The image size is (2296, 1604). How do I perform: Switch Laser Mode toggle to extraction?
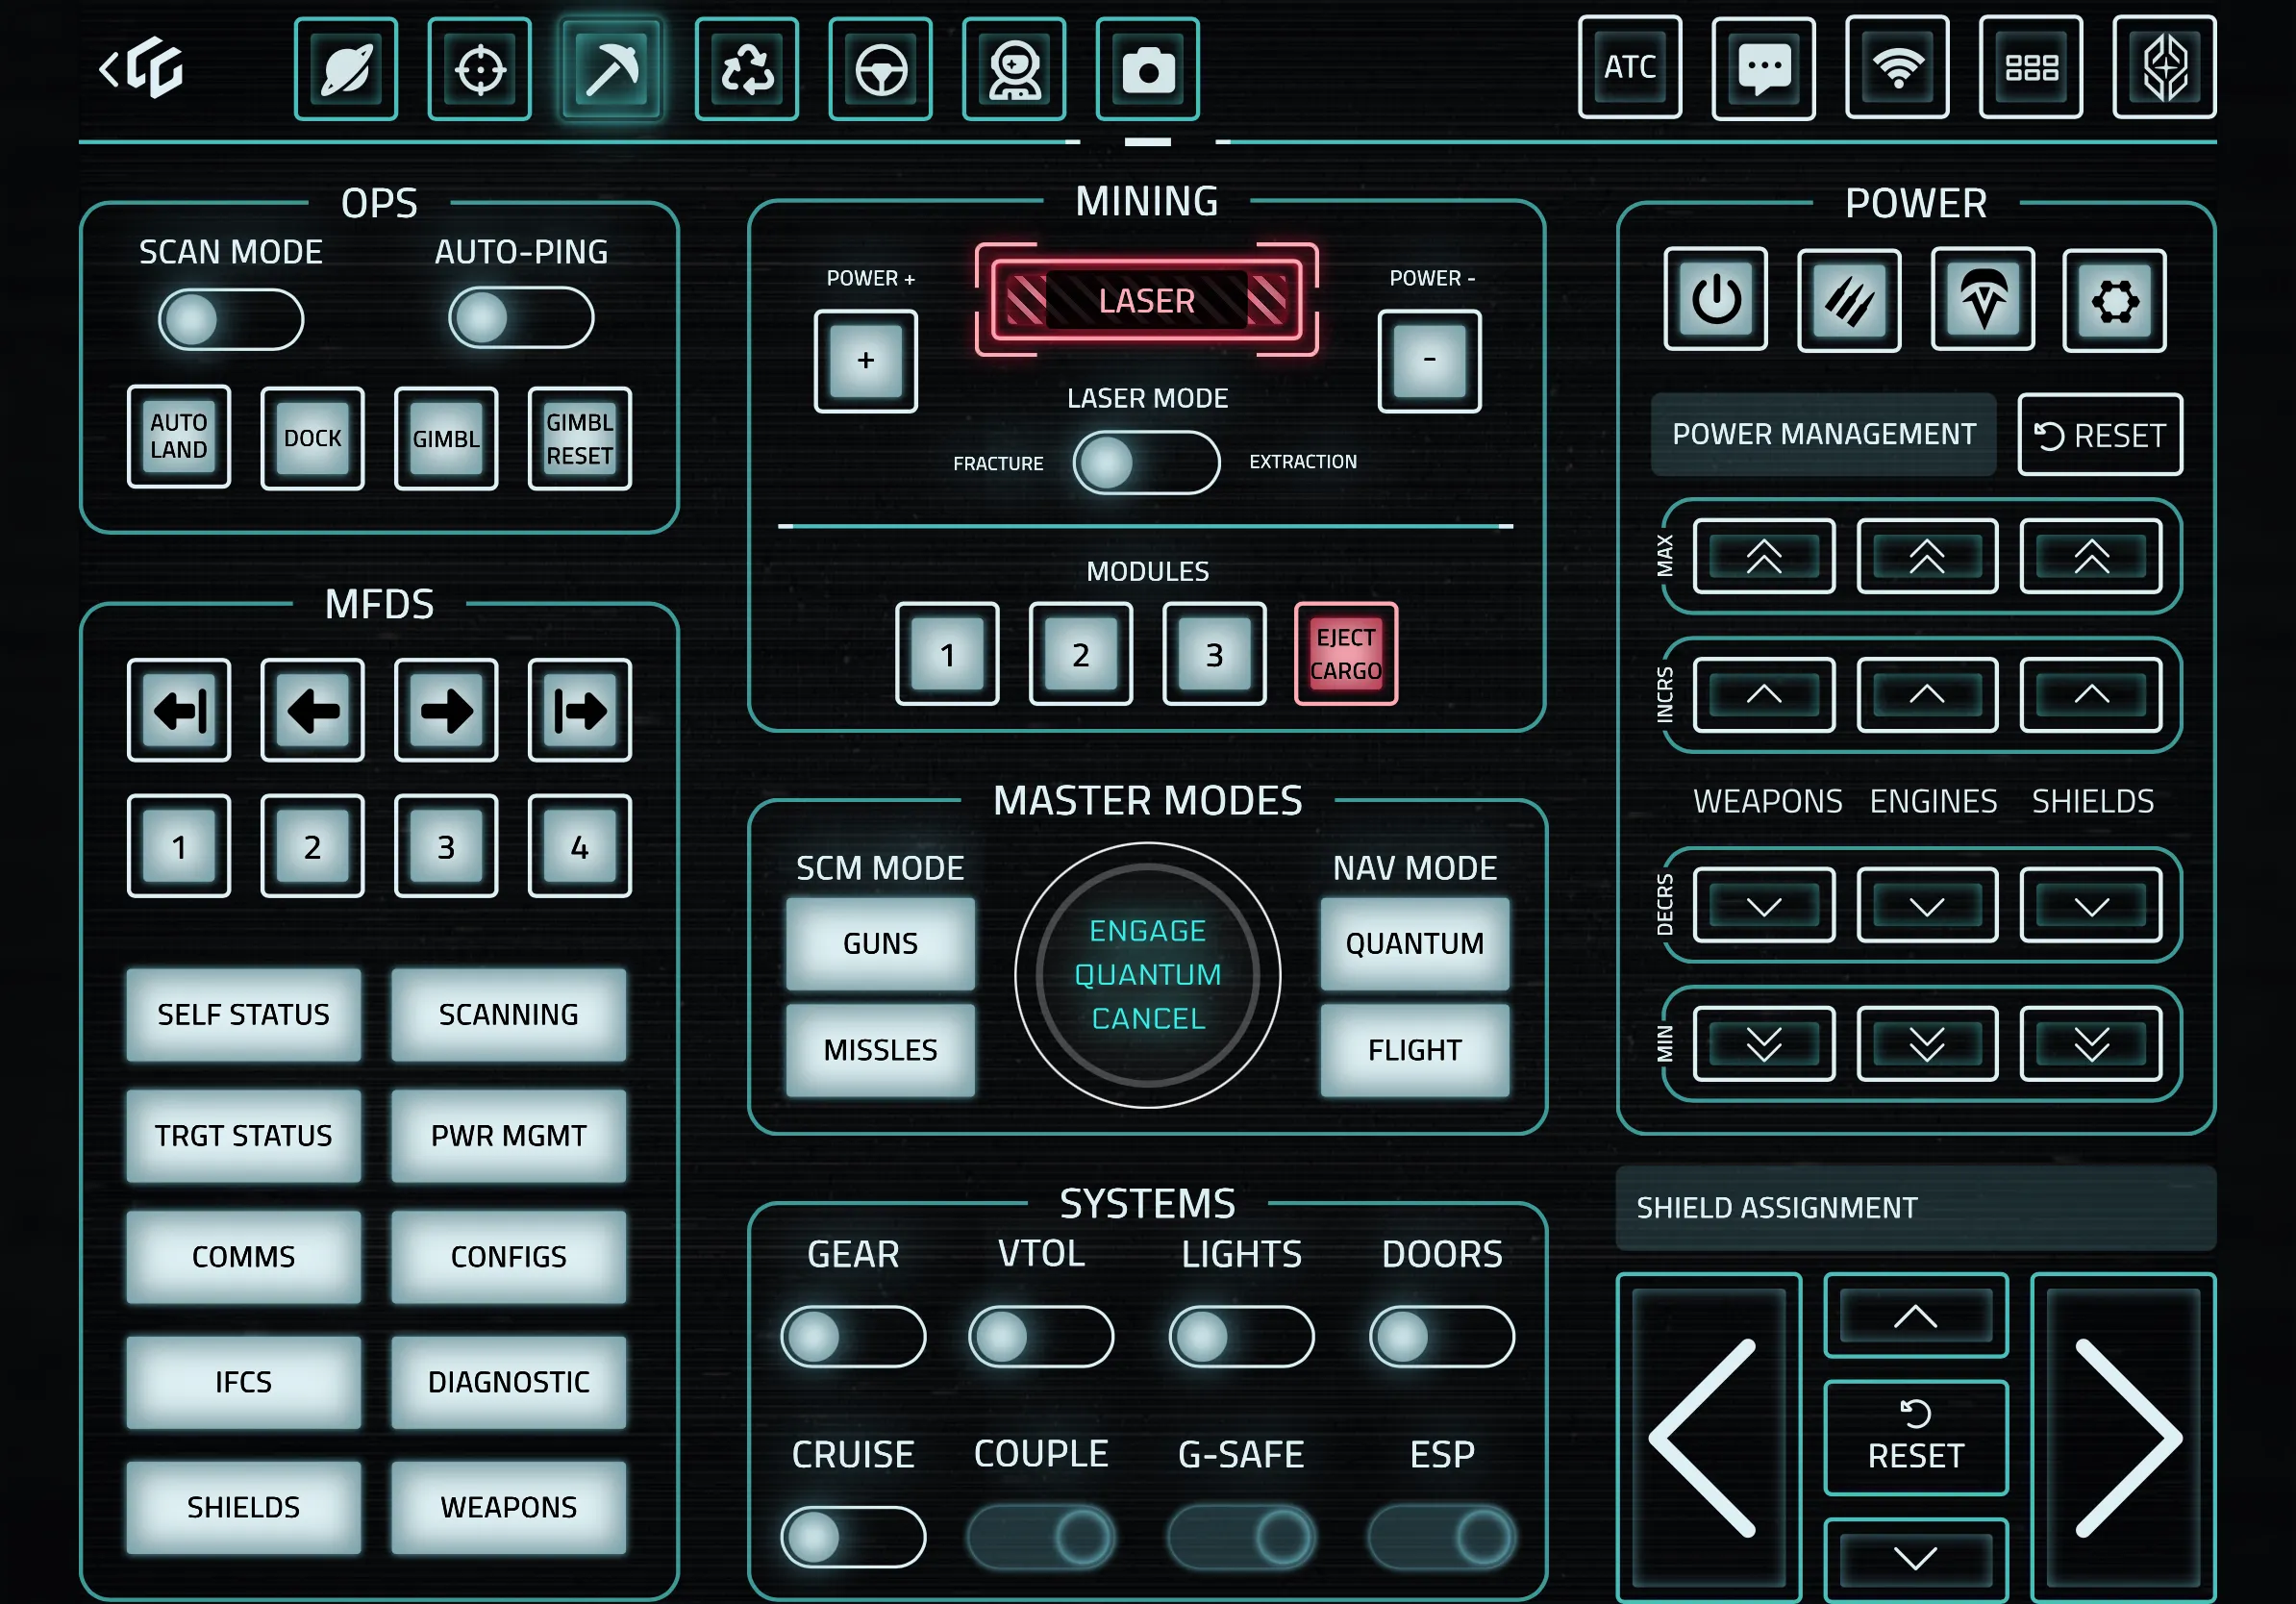click(1146, 462)
